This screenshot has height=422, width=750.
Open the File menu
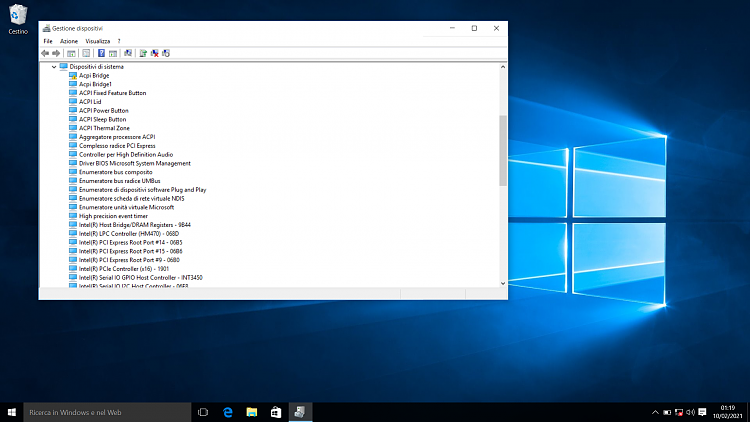click(48, 41)
